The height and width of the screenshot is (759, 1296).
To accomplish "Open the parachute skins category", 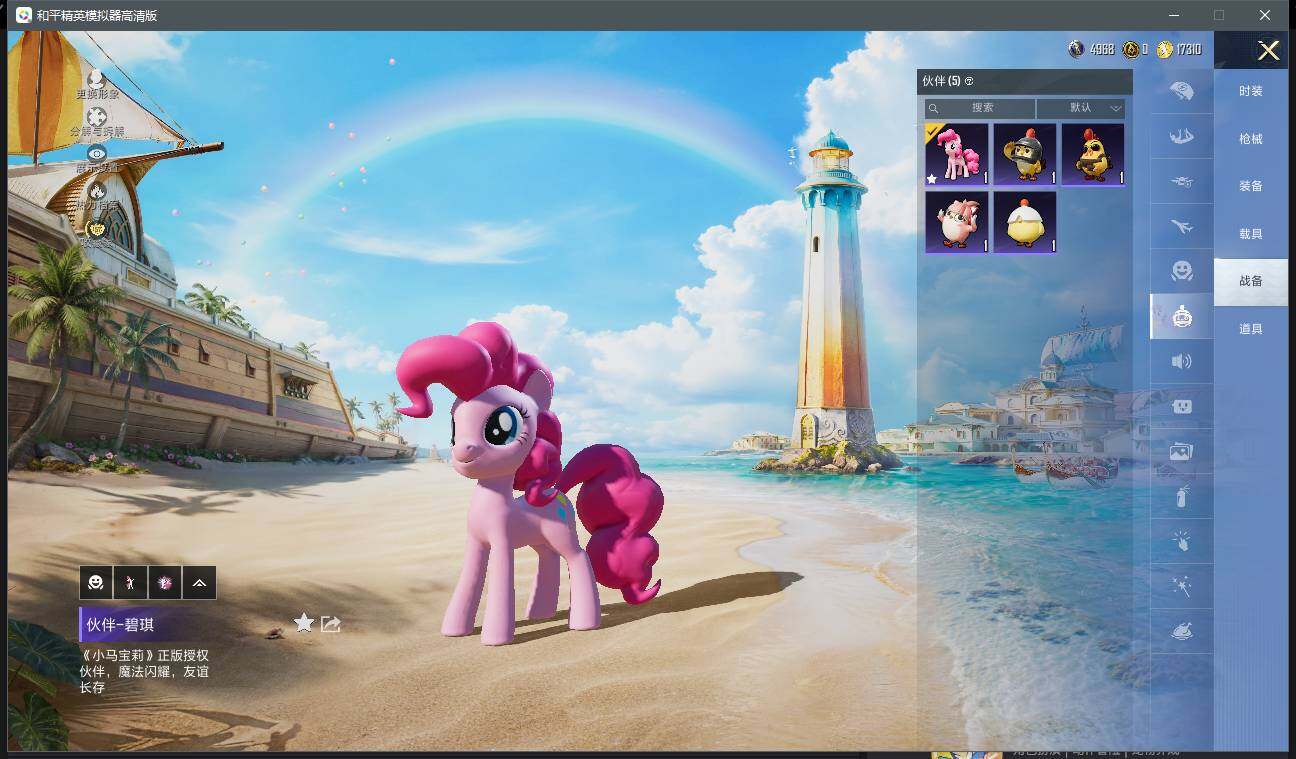I will coord(1181,91).
